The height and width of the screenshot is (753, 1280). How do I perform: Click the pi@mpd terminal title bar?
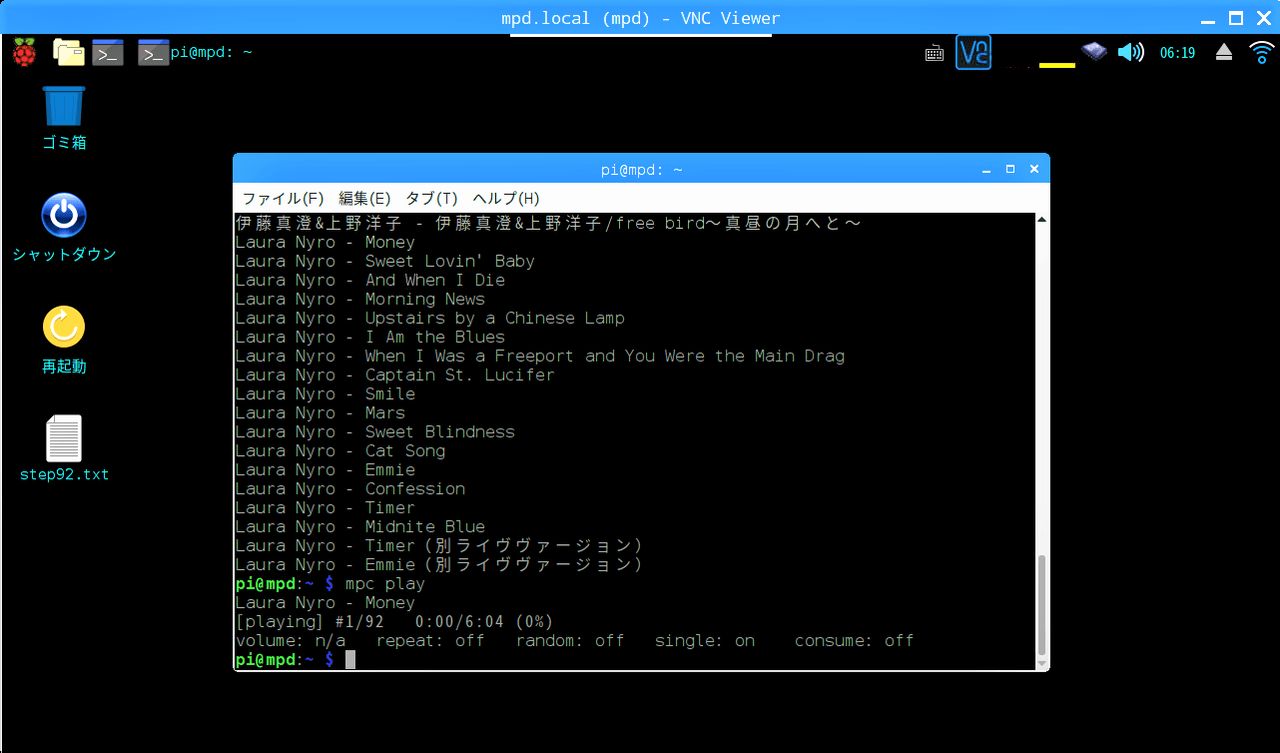click(x=641, y=169)
